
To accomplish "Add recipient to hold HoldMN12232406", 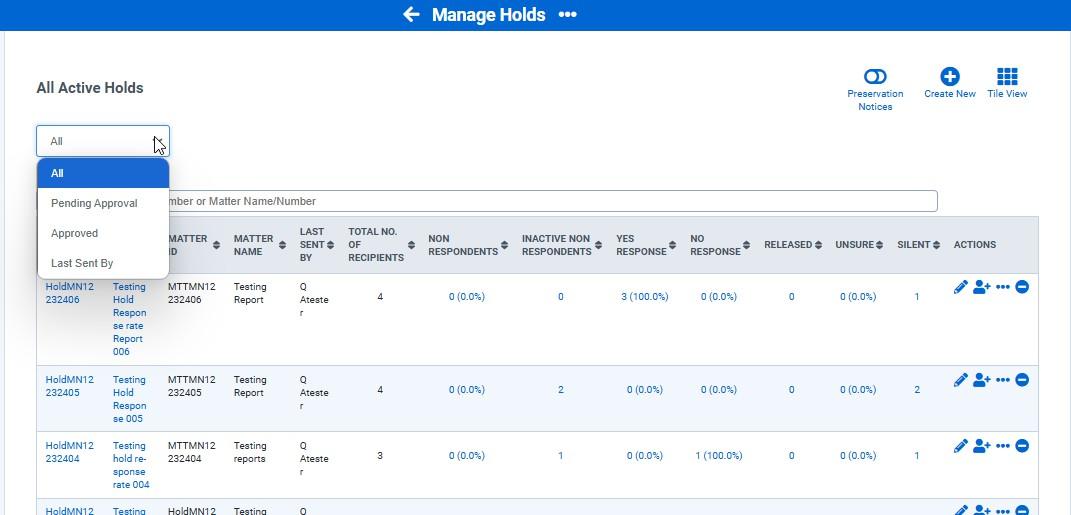I will tap(982, 288).
